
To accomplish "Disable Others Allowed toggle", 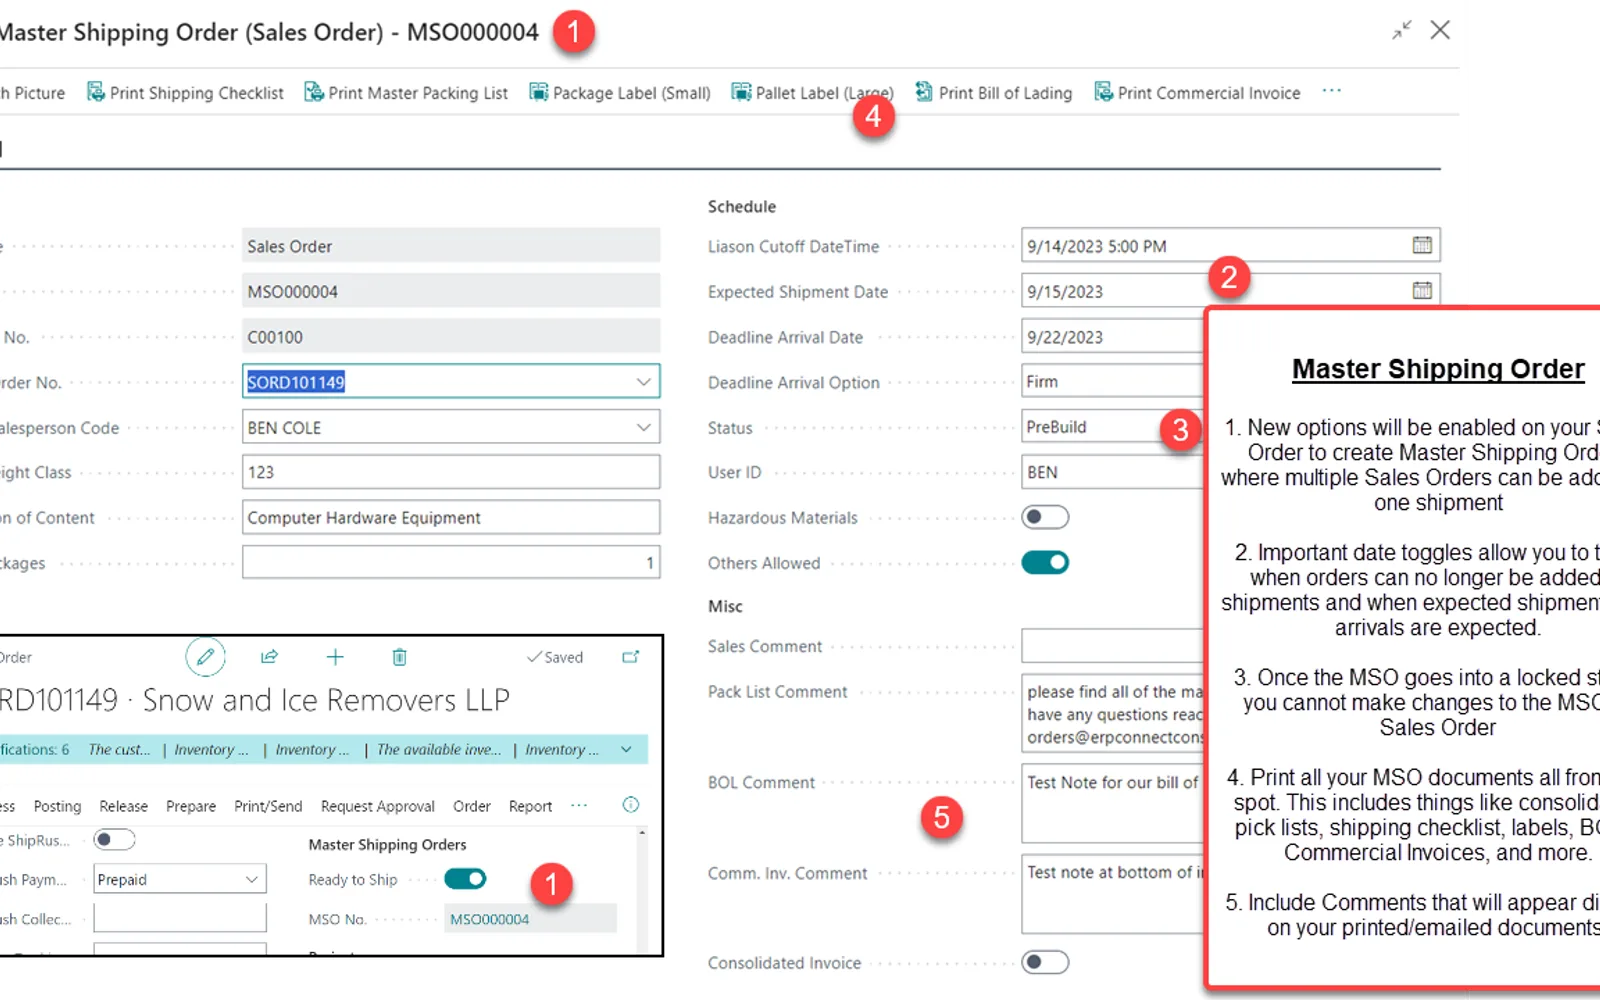I will pos(1045,562).
